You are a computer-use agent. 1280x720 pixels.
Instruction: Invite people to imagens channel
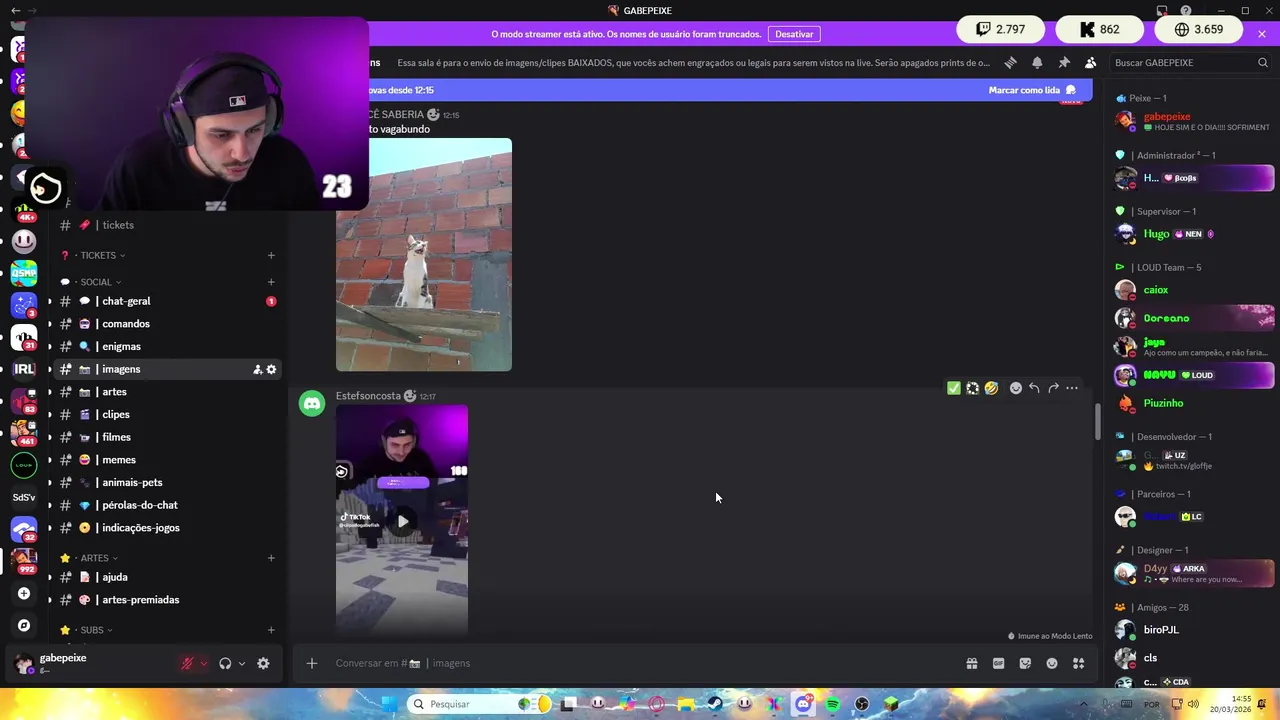click(257, 369)
